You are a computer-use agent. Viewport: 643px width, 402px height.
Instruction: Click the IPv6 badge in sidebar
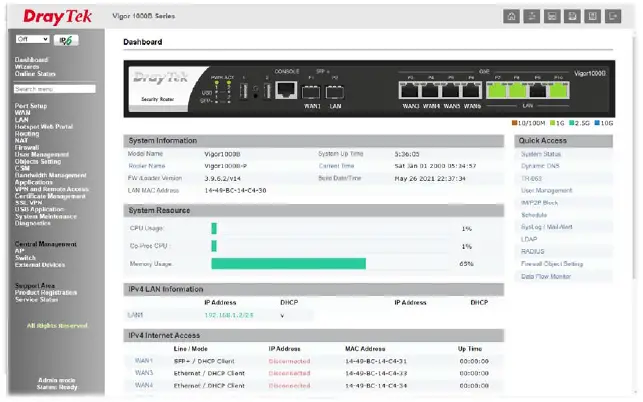tap(66, 40)
